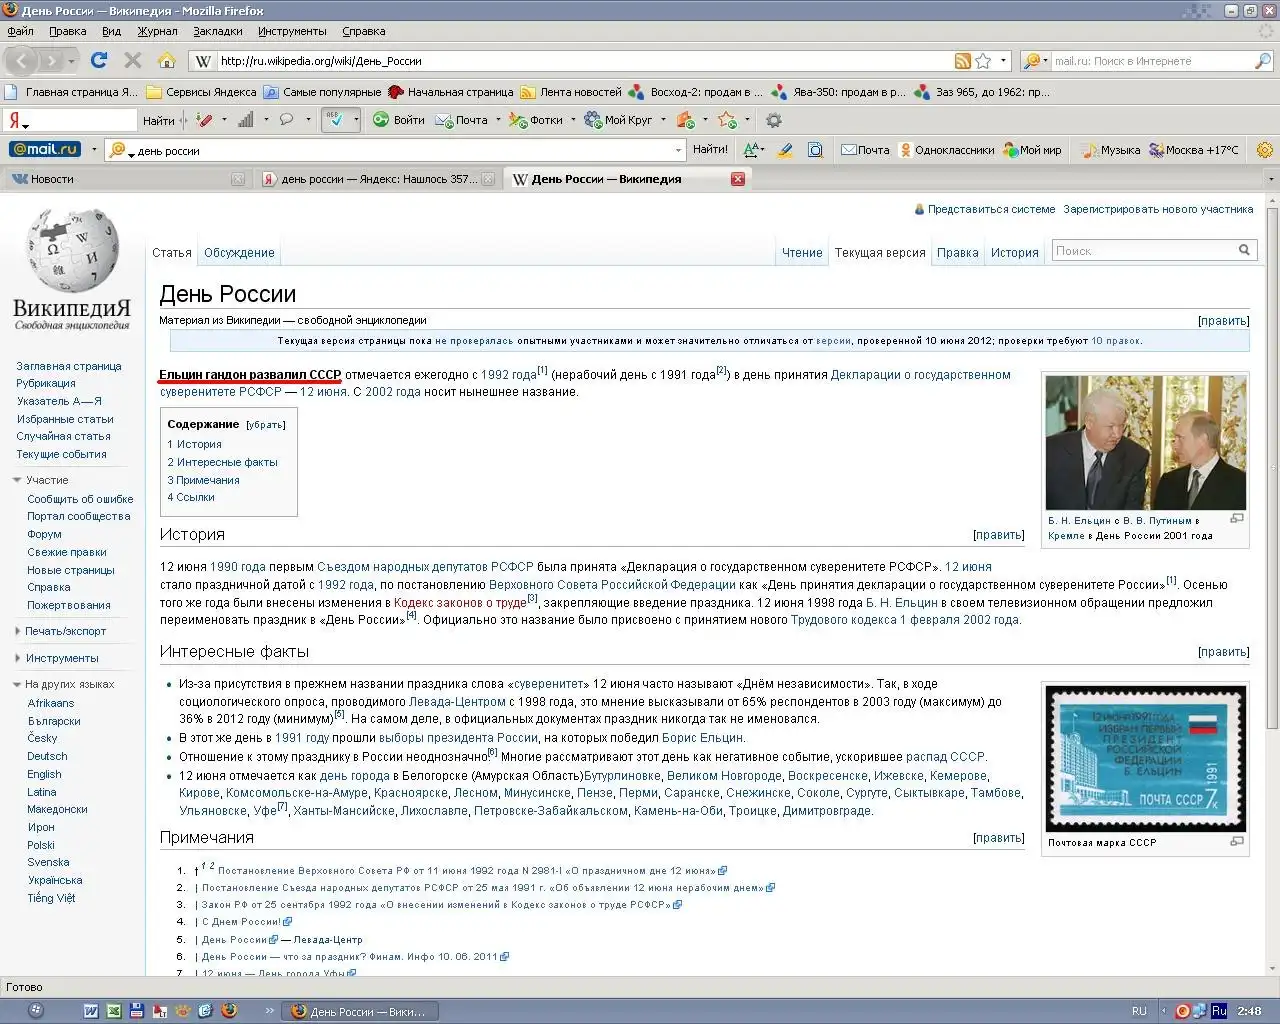Click the Odnoklassniki icon in Mail.ru toolbar
Viewport: 1280px width, 1024px height.
click(x=905, y=150)
